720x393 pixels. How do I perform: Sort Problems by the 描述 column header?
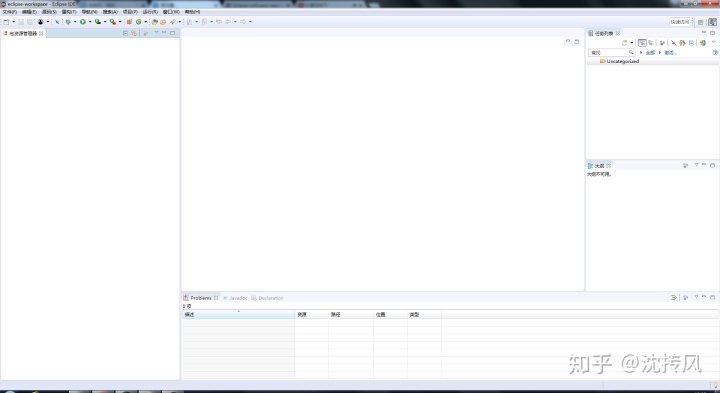point(238,314)
